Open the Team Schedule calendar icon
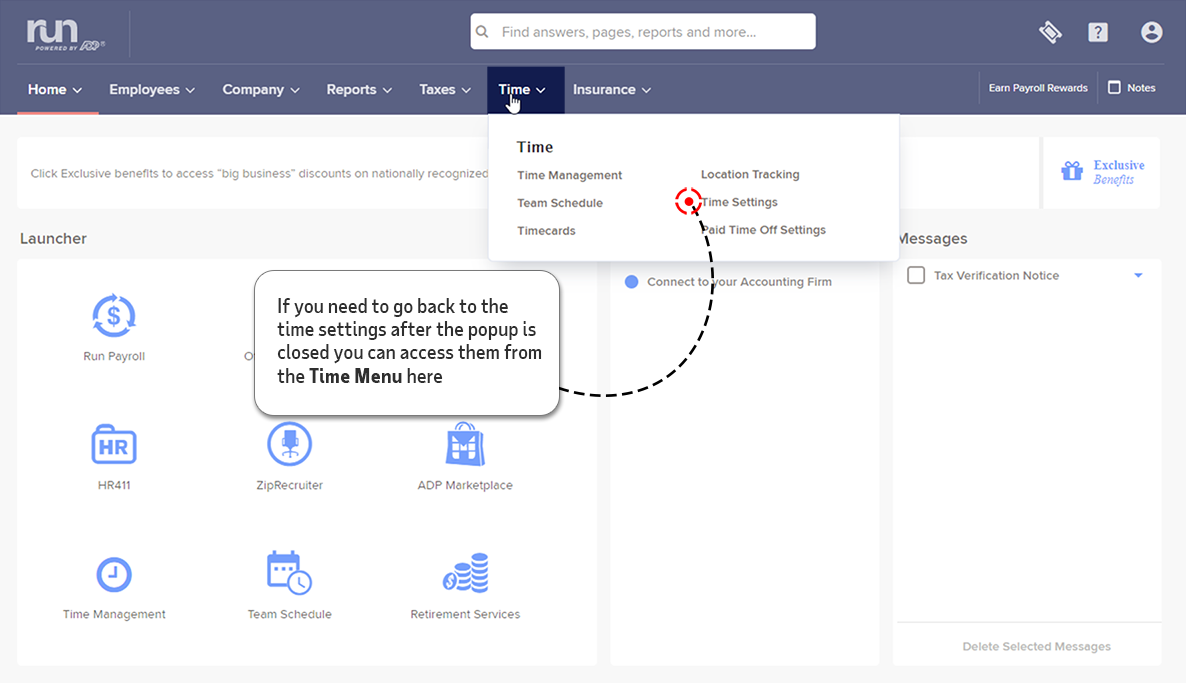1186x683 pixels. 289,574
